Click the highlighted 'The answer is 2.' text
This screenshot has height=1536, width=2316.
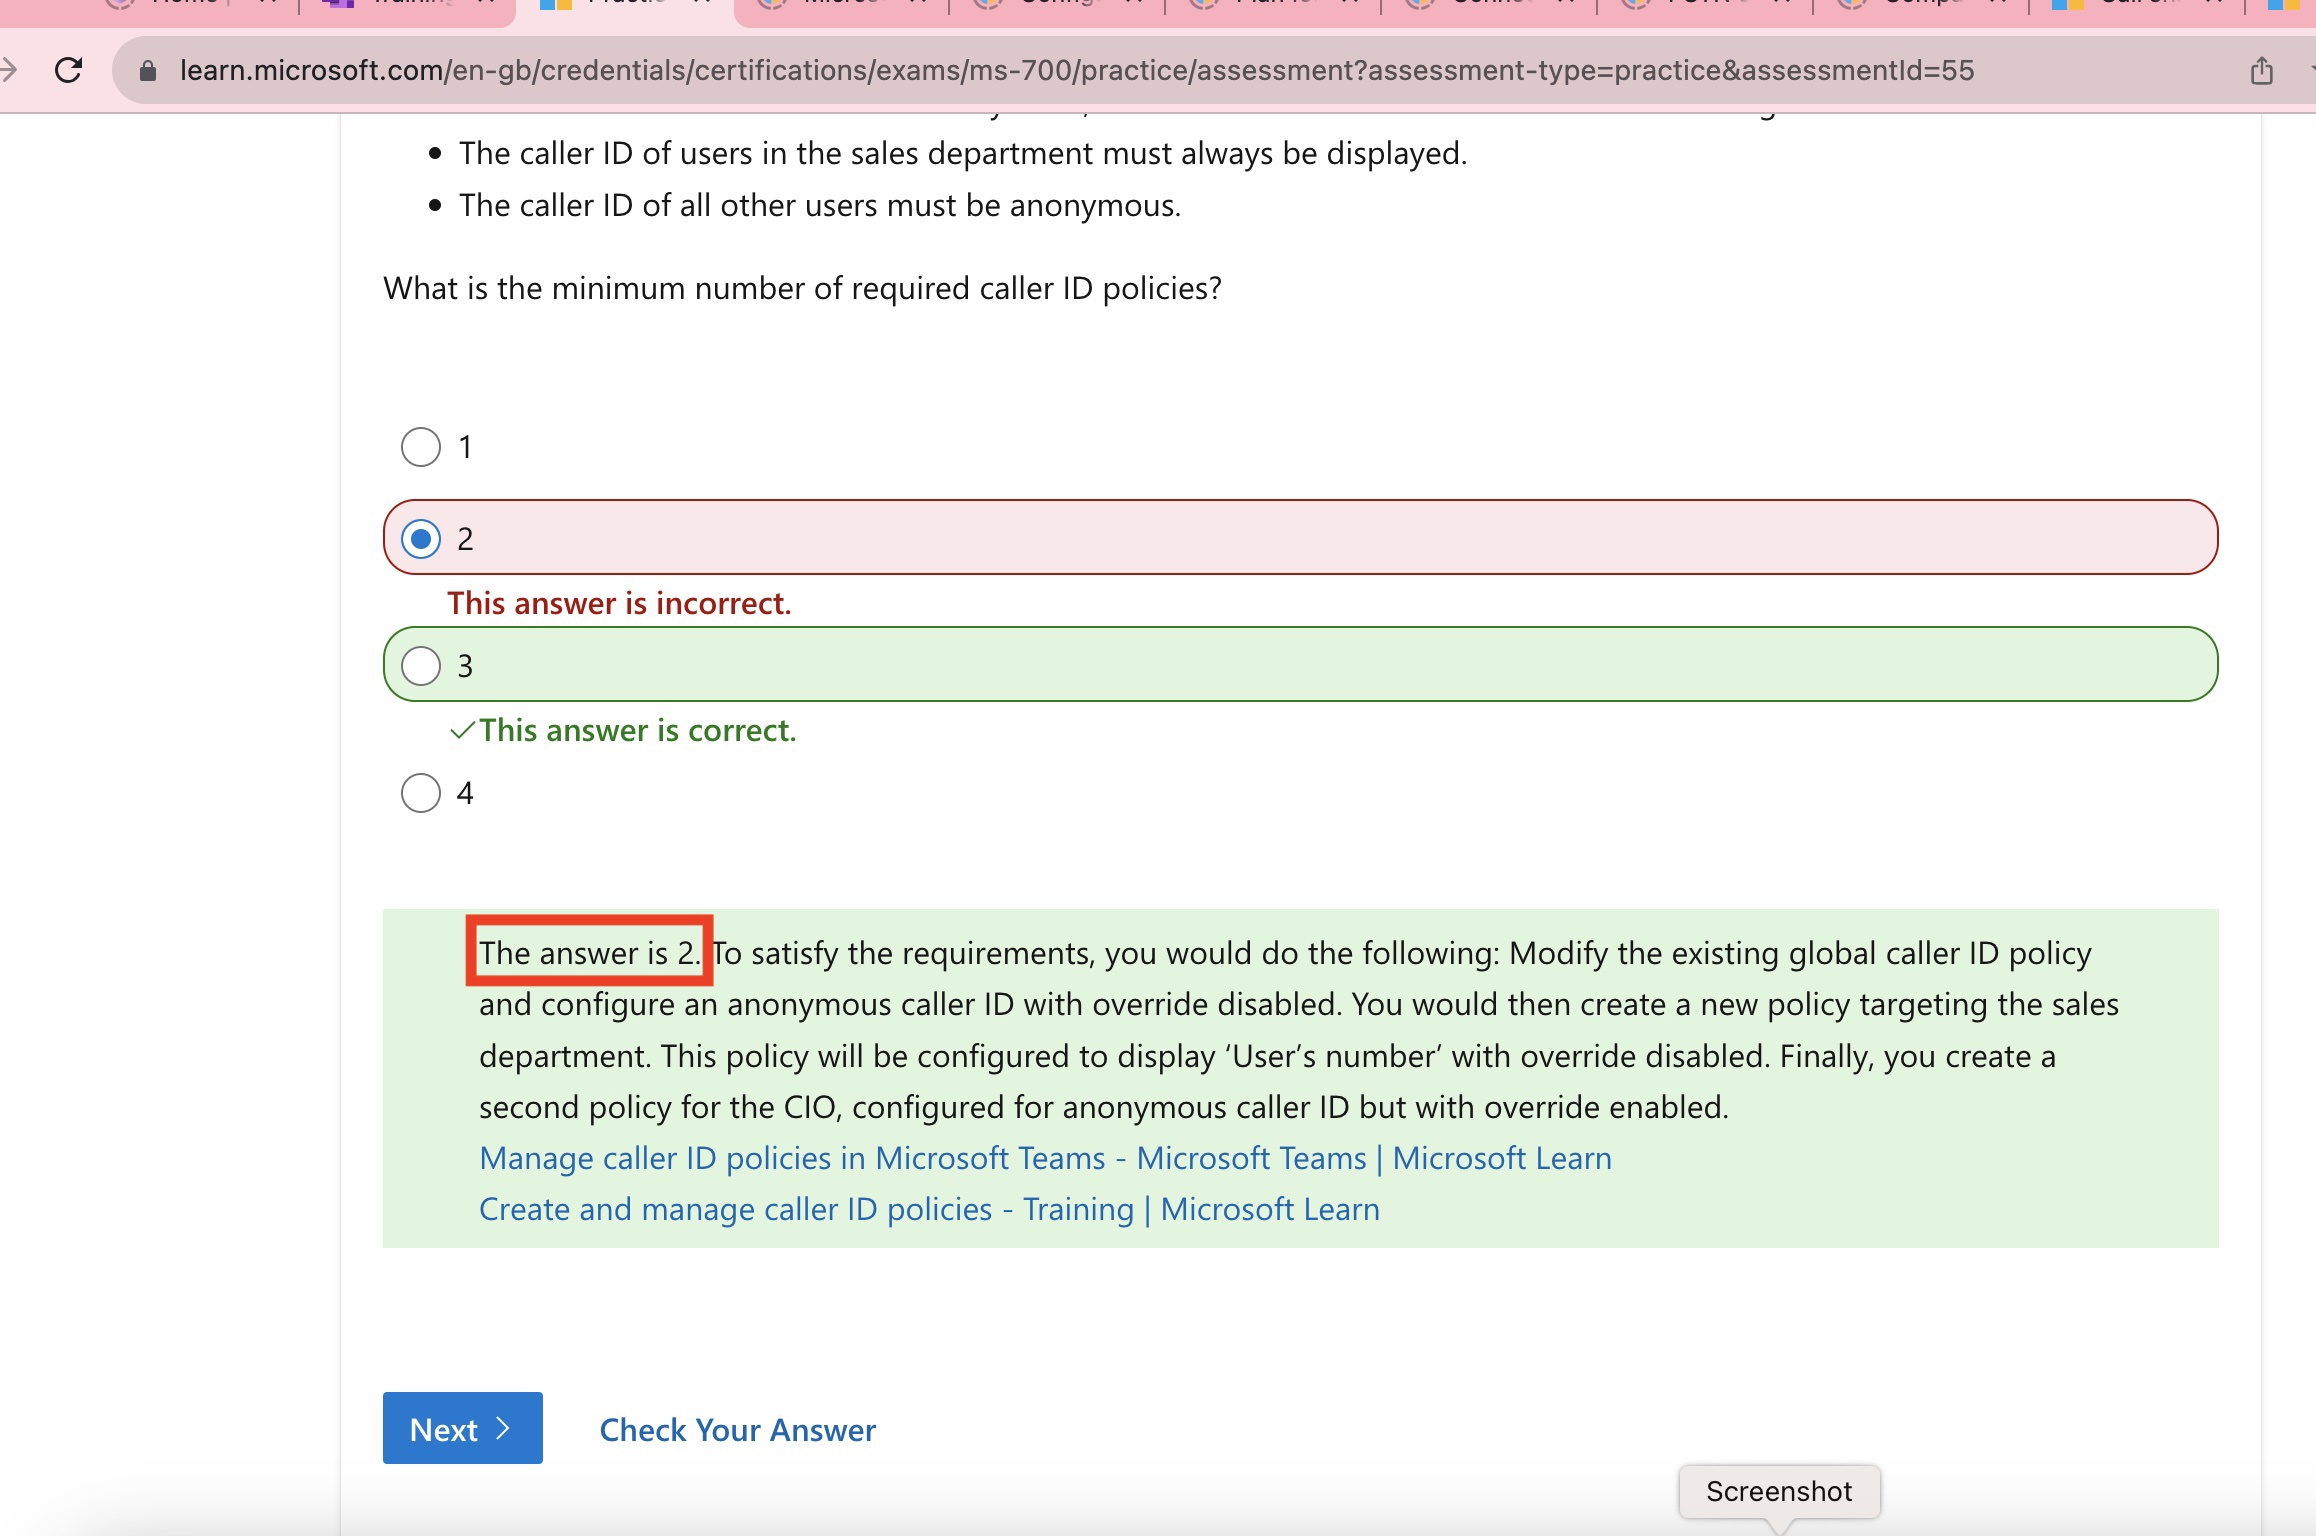click(x=589, y=952)
